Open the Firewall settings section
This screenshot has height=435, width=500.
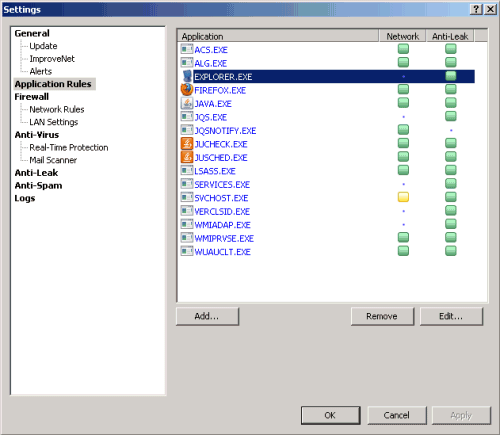[32, 97]
